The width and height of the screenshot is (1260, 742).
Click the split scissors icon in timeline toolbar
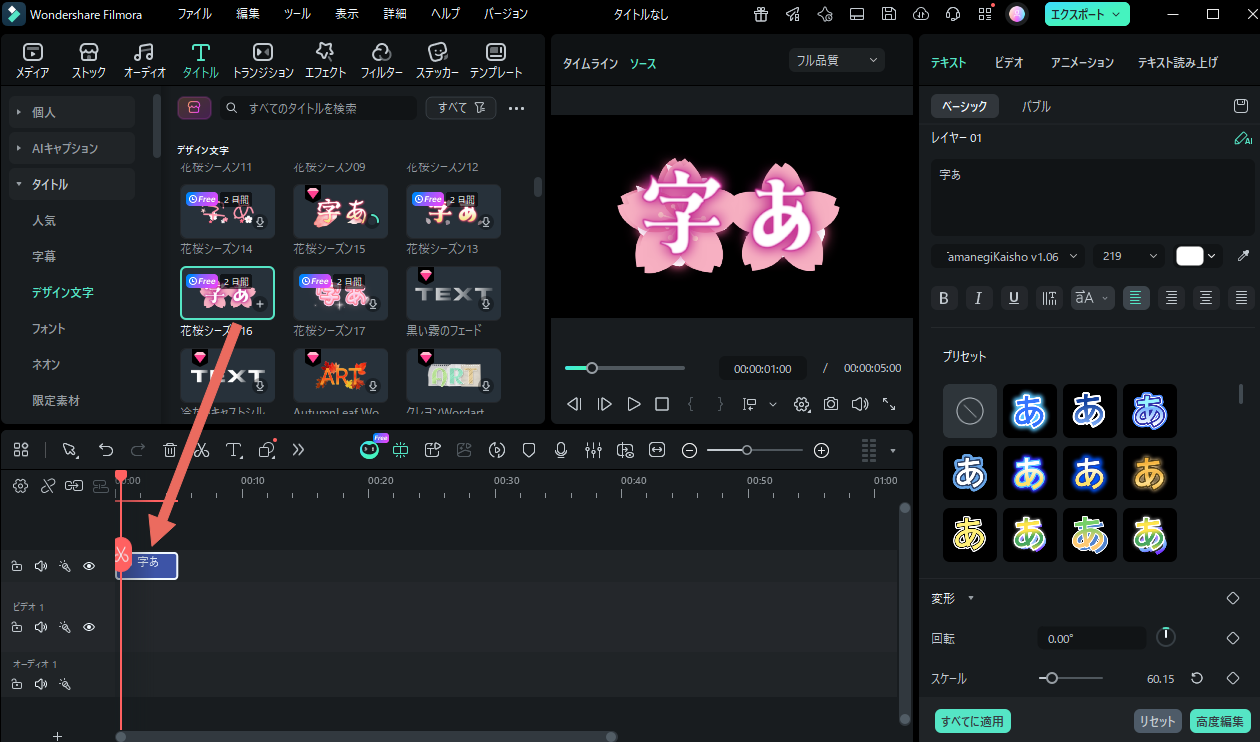pyautogui.click(x=201, y=450)
